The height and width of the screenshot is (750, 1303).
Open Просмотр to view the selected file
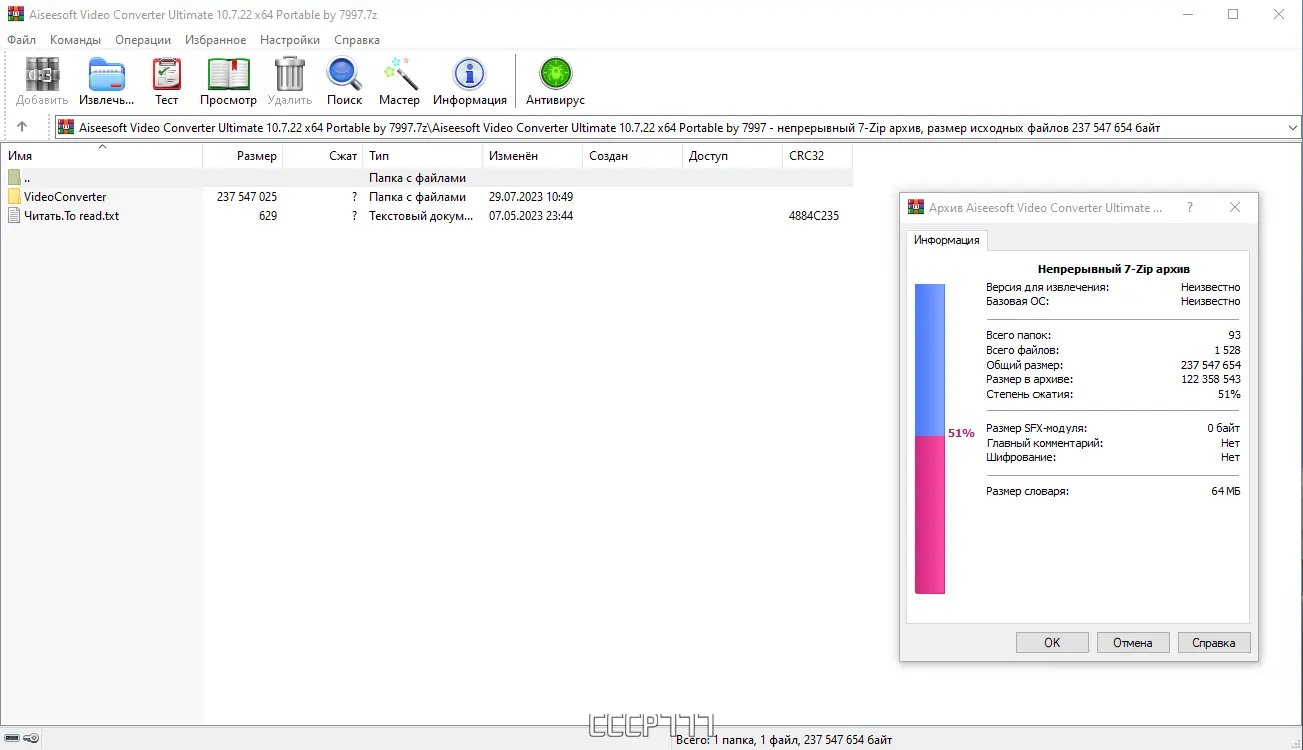[x=228, y=75]
